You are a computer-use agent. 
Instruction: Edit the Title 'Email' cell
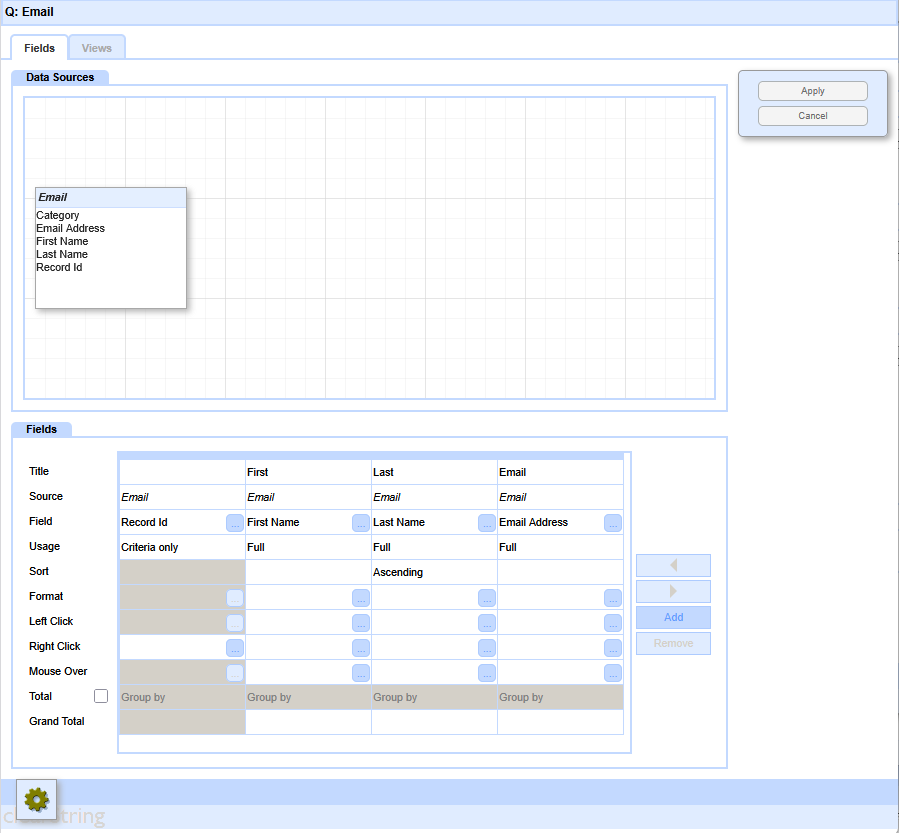click(560, 472)
